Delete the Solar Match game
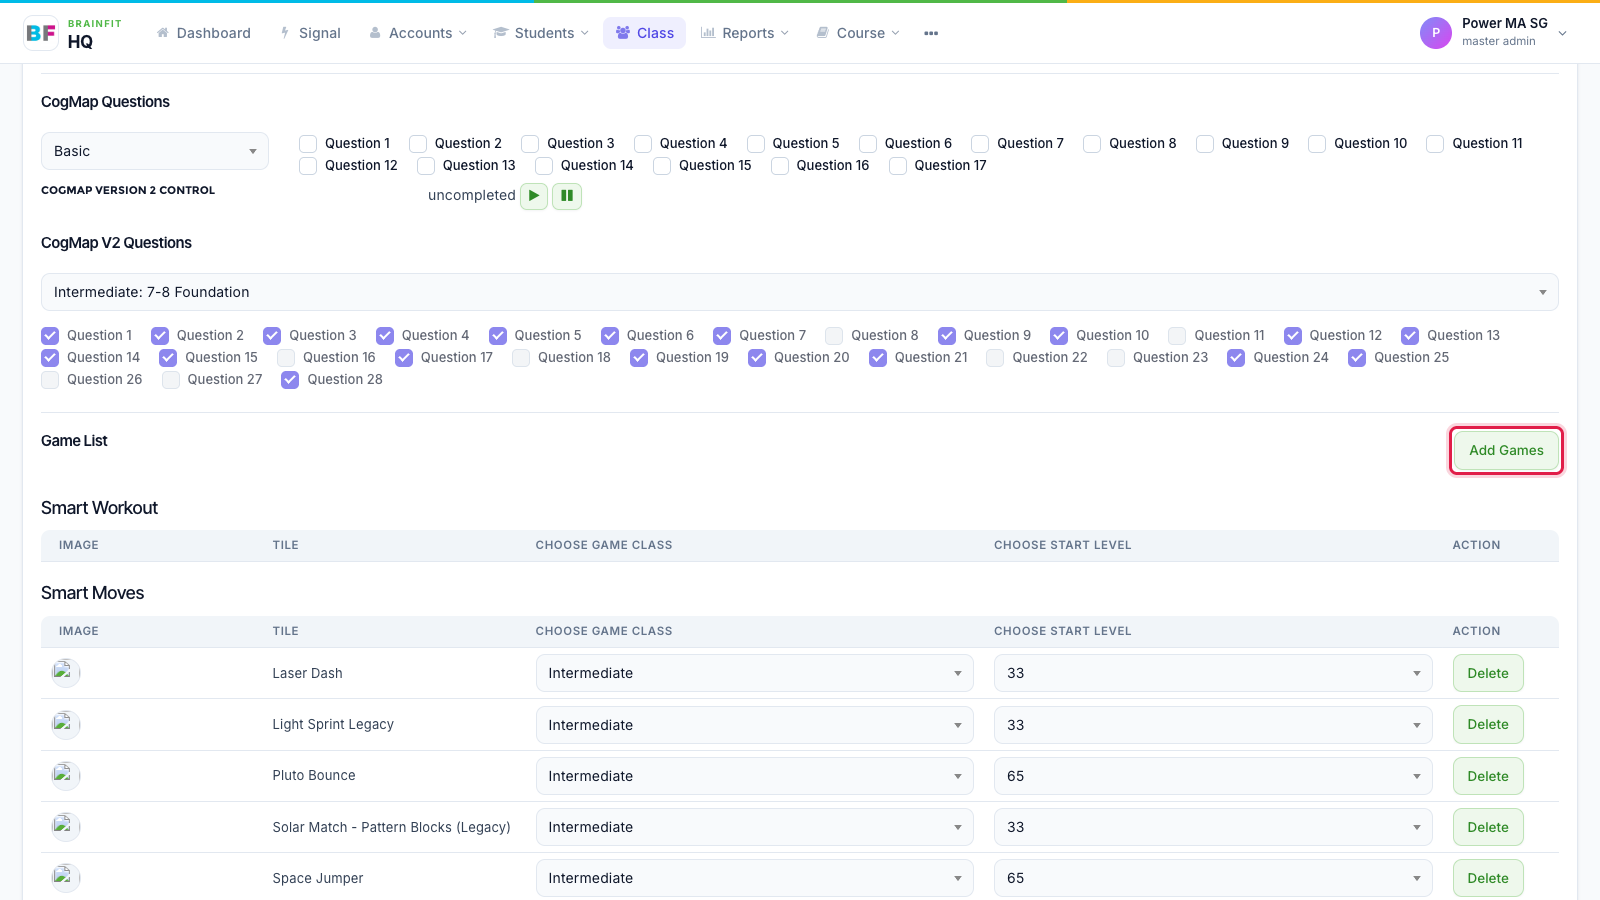This screenshot has width=1600, height=900. 1488,827
